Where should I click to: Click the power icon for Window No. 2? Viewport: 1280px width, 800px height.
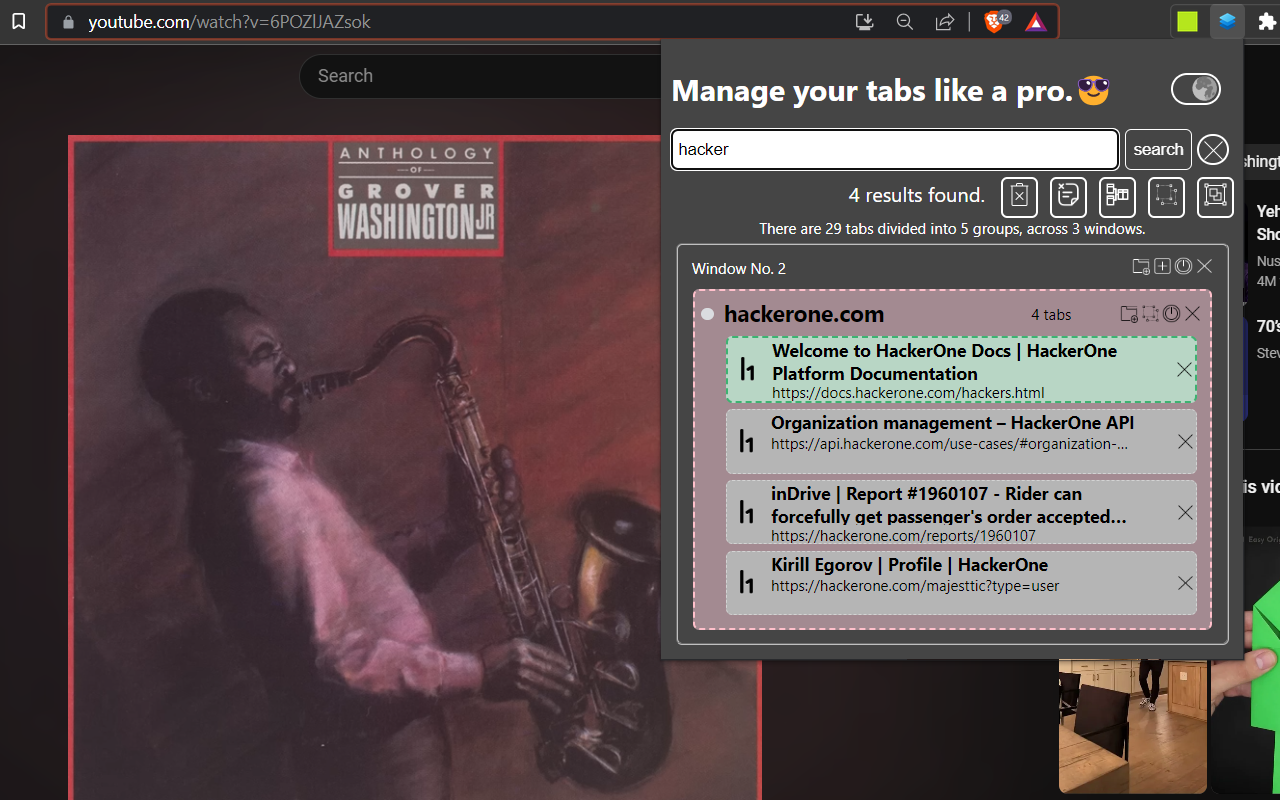point(1183,266)
